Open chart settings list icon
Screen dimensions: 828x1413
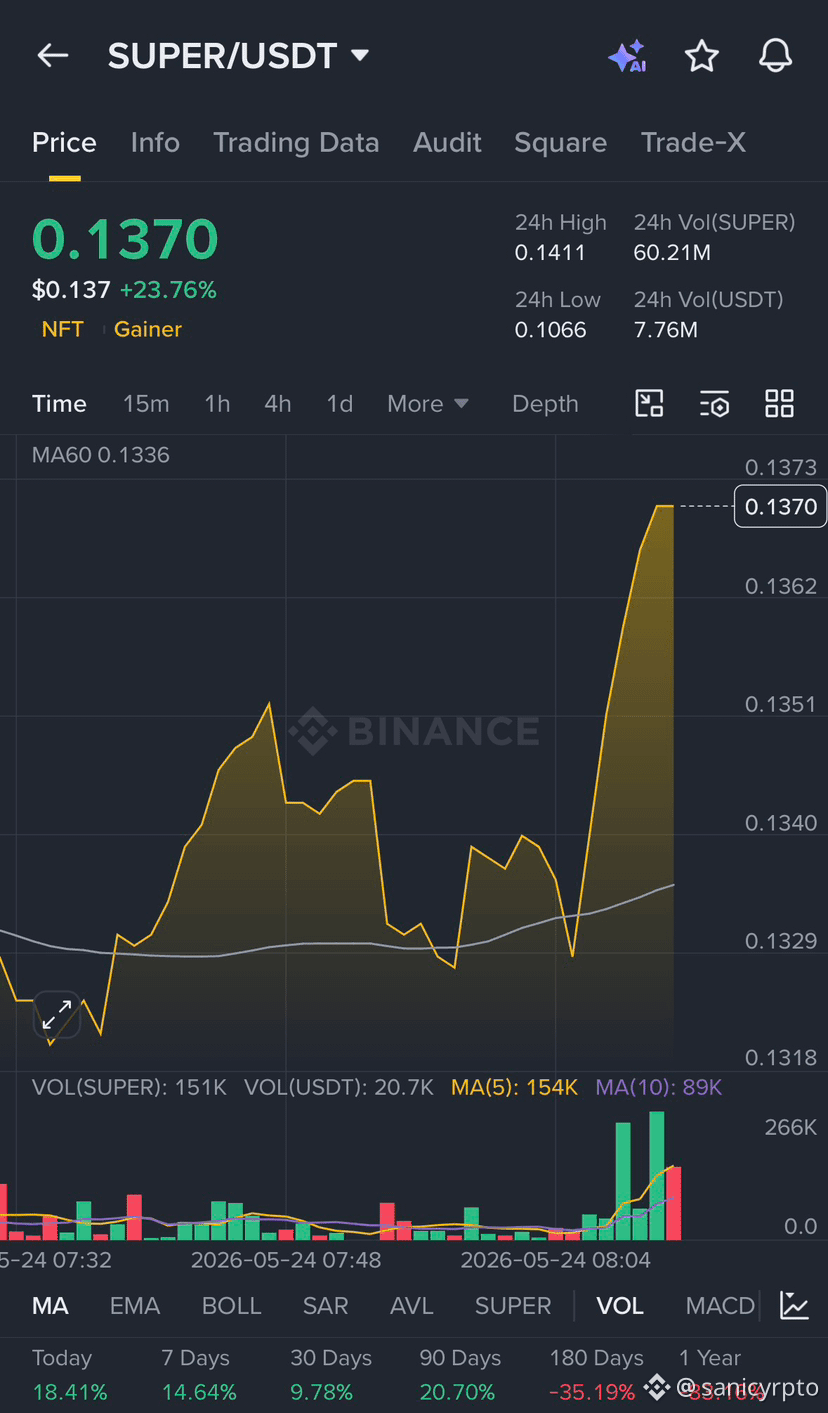(x=714, y=404)
